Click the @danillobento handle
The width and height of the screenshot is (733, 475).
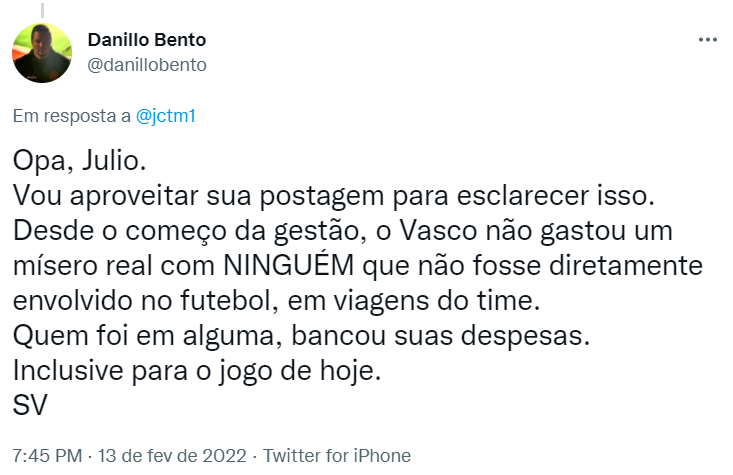pyautogui.click(x=148, y=65)
